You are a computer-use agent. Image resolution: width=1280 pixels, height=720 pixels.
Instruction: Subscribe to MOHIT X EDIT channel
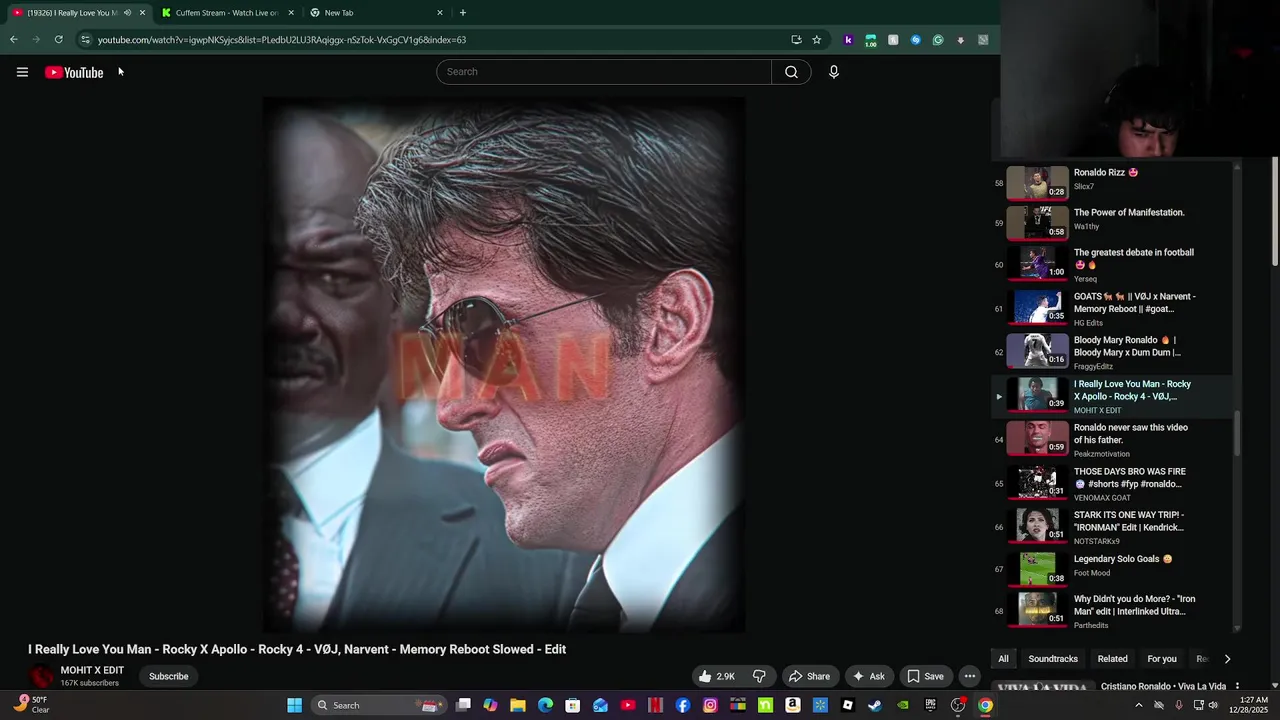(169, 676)
